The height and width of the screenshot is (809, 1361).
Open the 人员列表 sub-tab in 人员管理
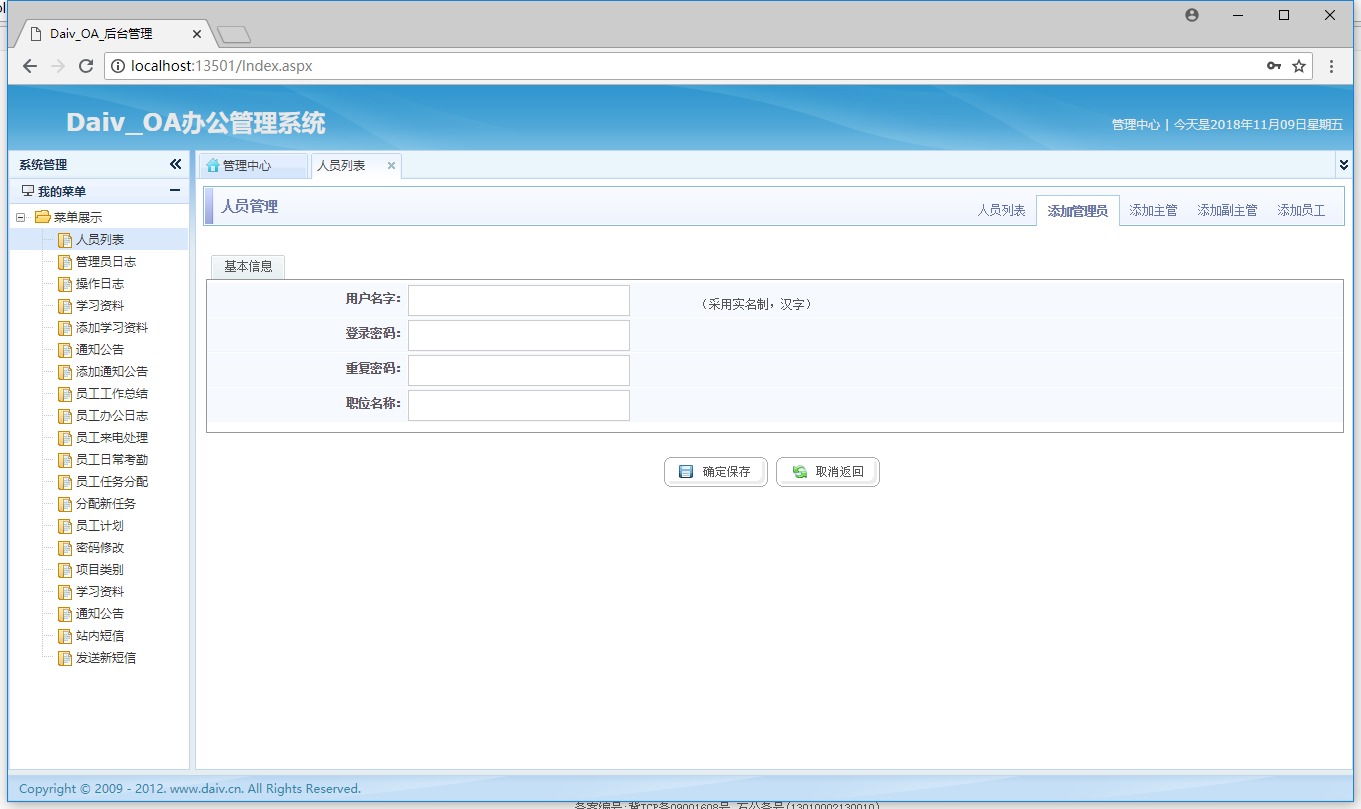click(x=1001, y=210)
